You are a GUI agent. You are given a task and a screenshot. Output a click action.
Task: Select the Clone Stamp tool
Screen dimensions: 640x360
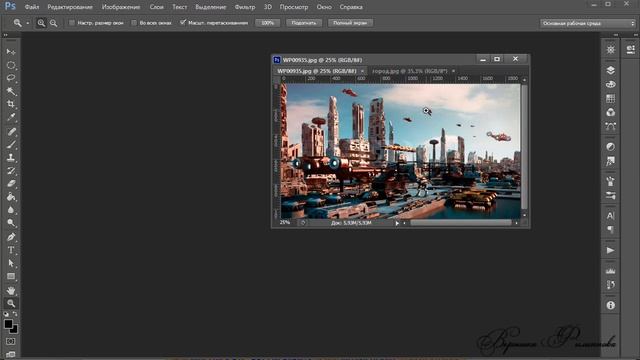point(11,158)
